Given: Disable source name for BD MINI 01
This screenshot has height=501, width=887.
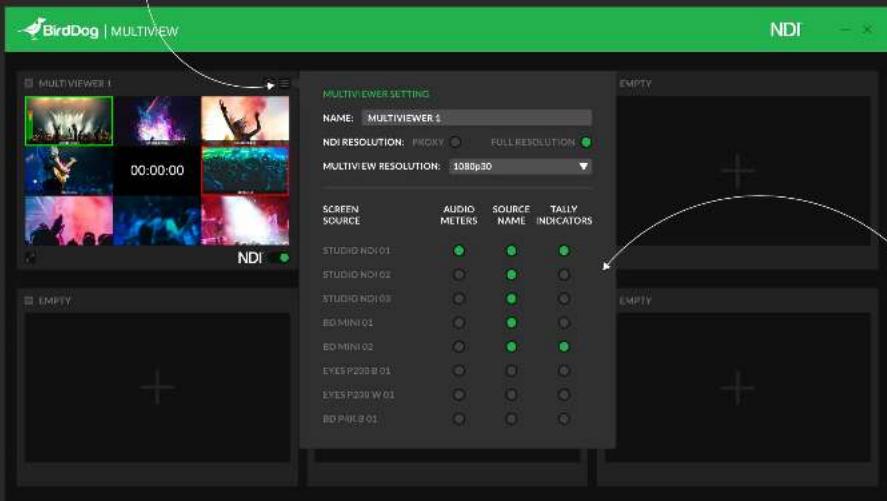Looking at the screenshot, I should click(x=511, y=323).
